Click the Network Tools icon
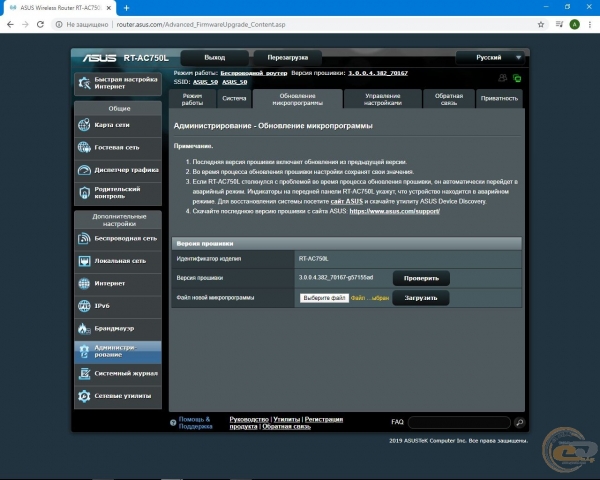 tap(84, 396)
